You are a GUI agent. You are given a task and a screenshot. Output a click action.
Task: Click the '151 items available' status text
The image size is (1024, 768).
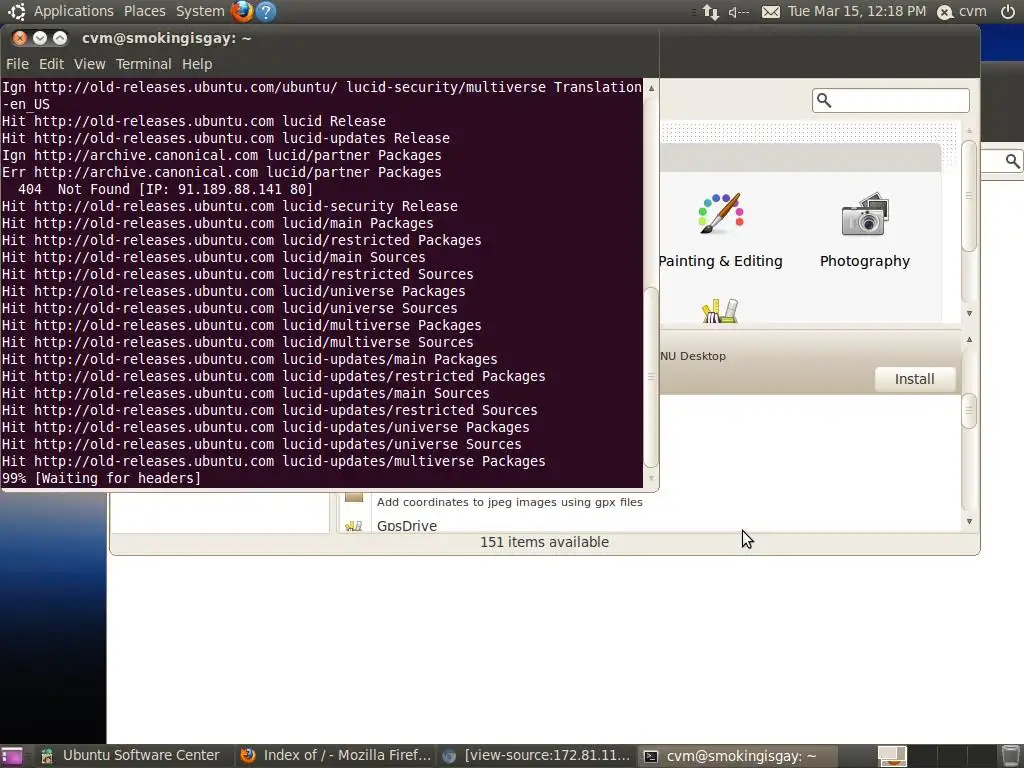(545, 542)
